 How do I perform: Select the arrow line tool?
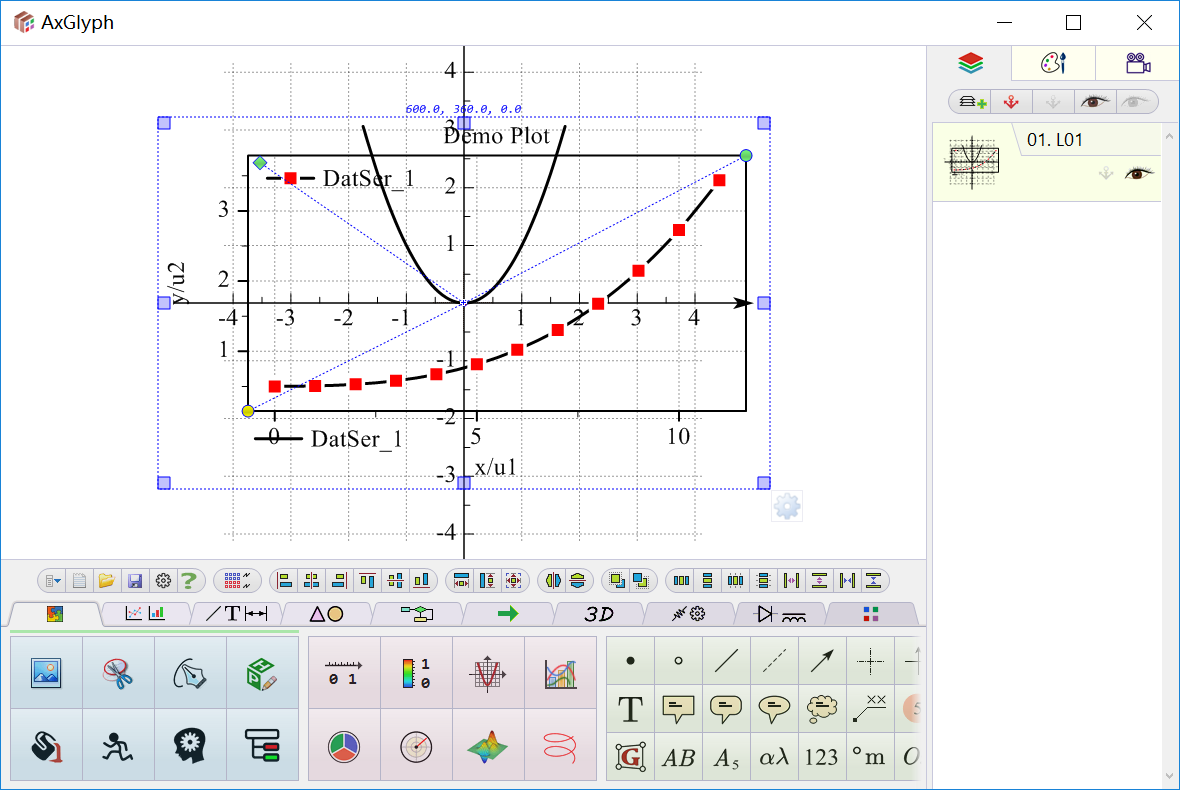pos(822,661)
